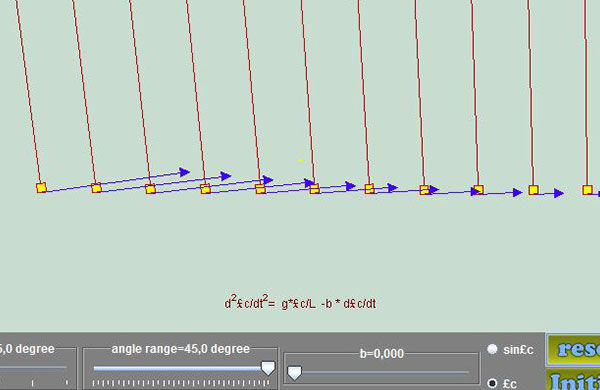
Task: Click the b damping slider thumb
Action: tap(294, 373)
